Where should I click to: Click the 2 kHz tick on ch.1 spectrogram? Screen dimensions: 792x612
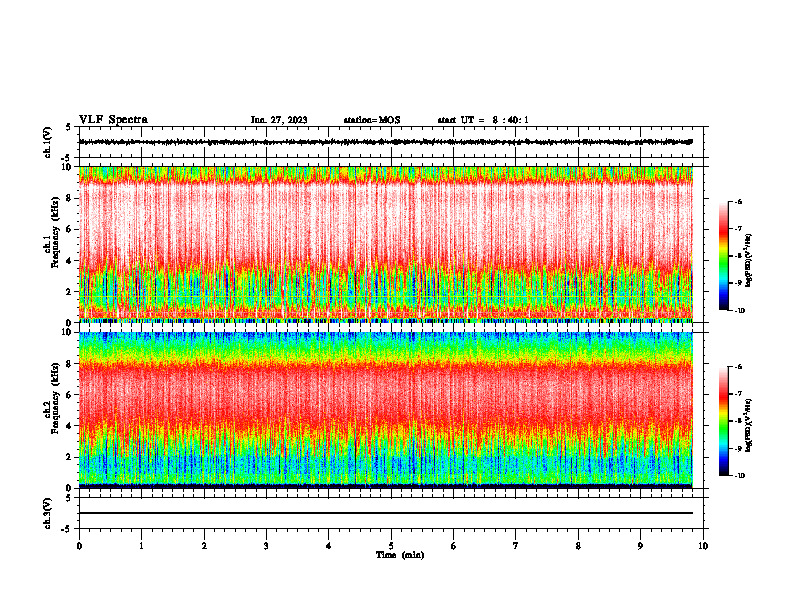click(70, 292)
